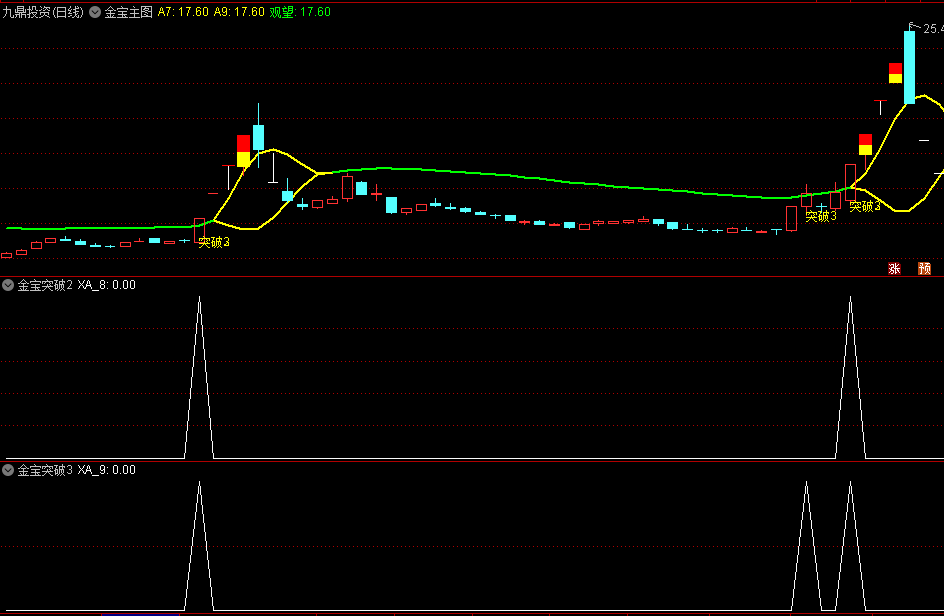Viewport: 944px width, 616px height.
Task: Click the leftmost 突破3 signal label
Action: (213, 242)
